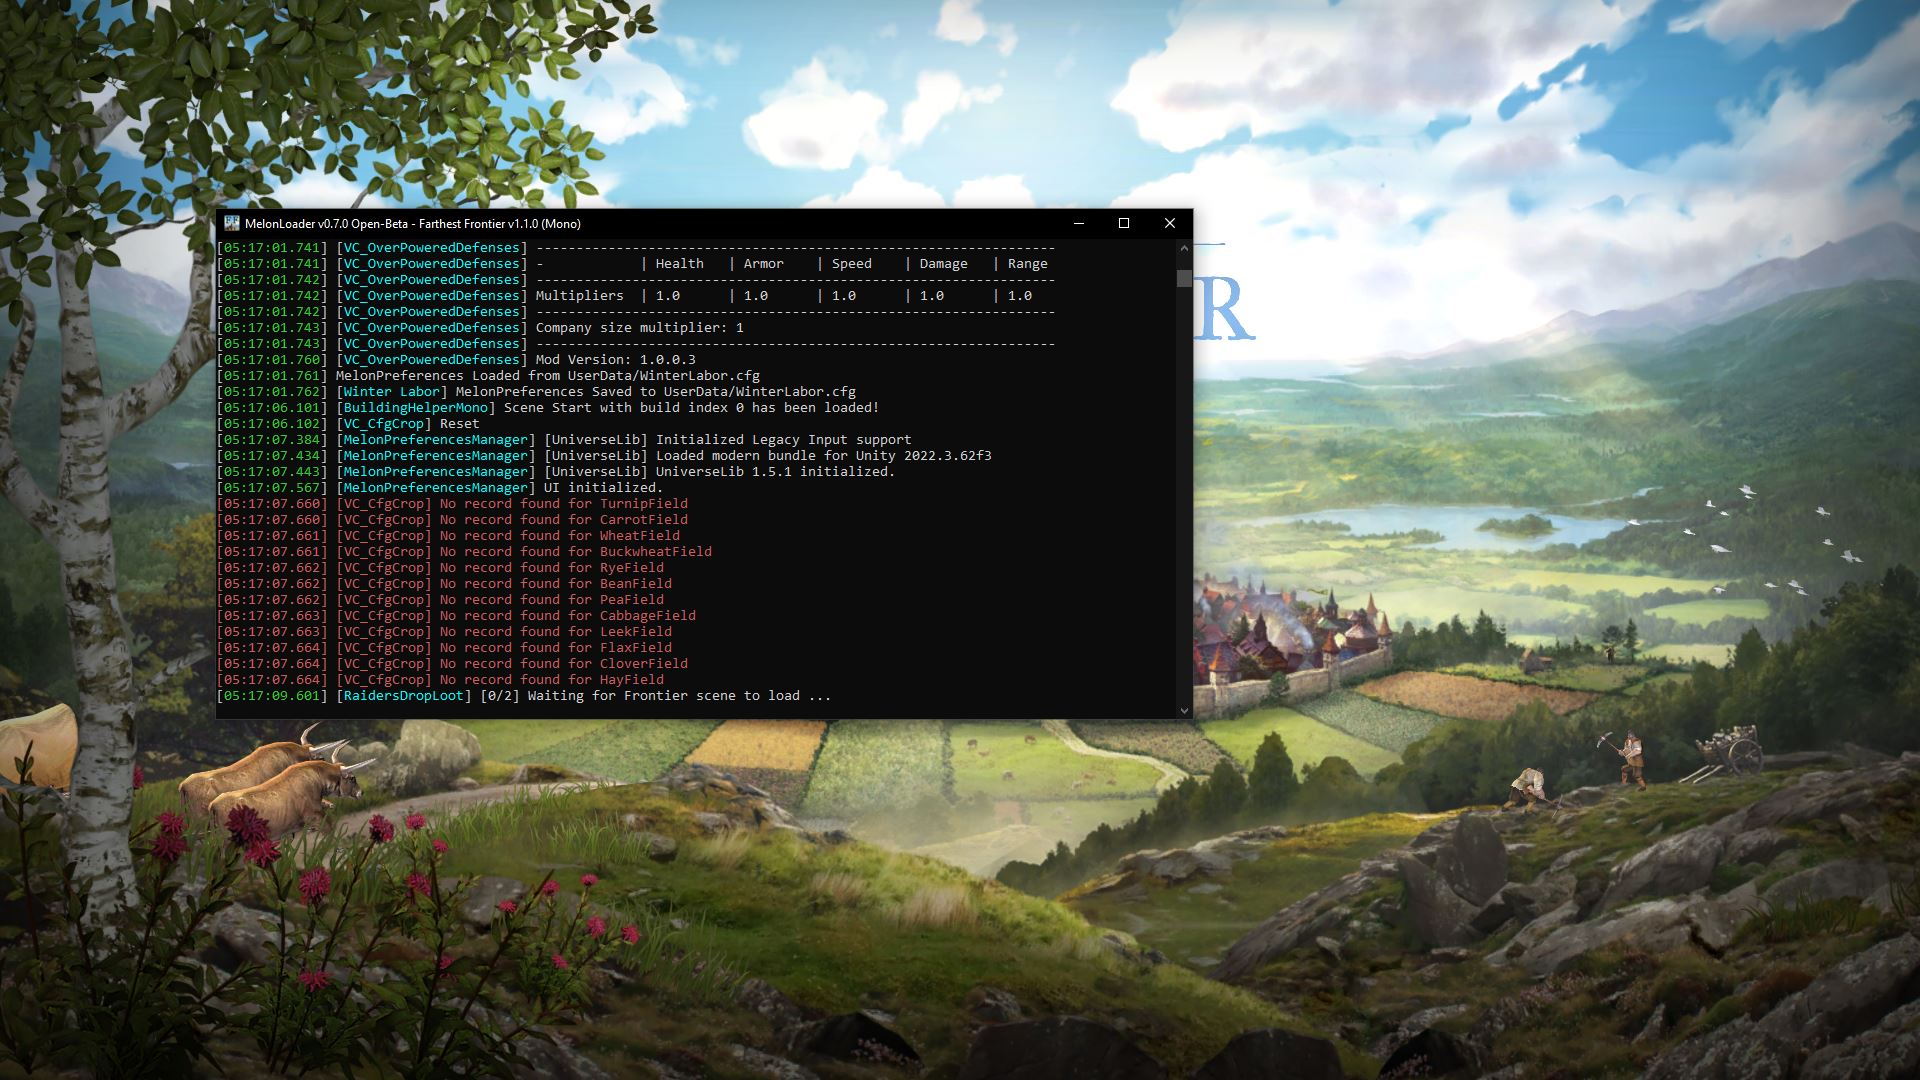Click 'No record found for LeekField' line

(556, 632)
